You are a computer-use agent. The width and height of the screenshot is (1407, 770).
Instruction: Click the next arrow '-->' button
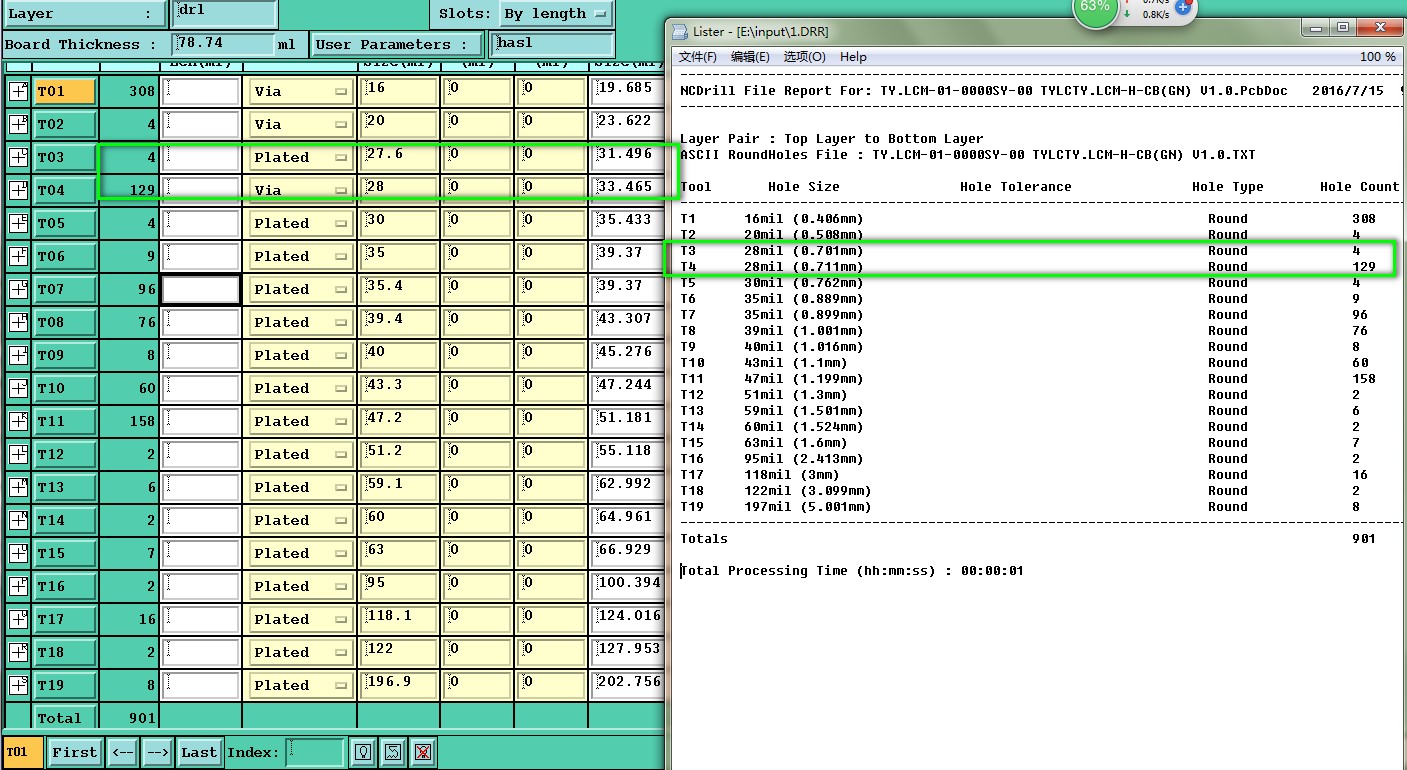[x=157, y=752]
